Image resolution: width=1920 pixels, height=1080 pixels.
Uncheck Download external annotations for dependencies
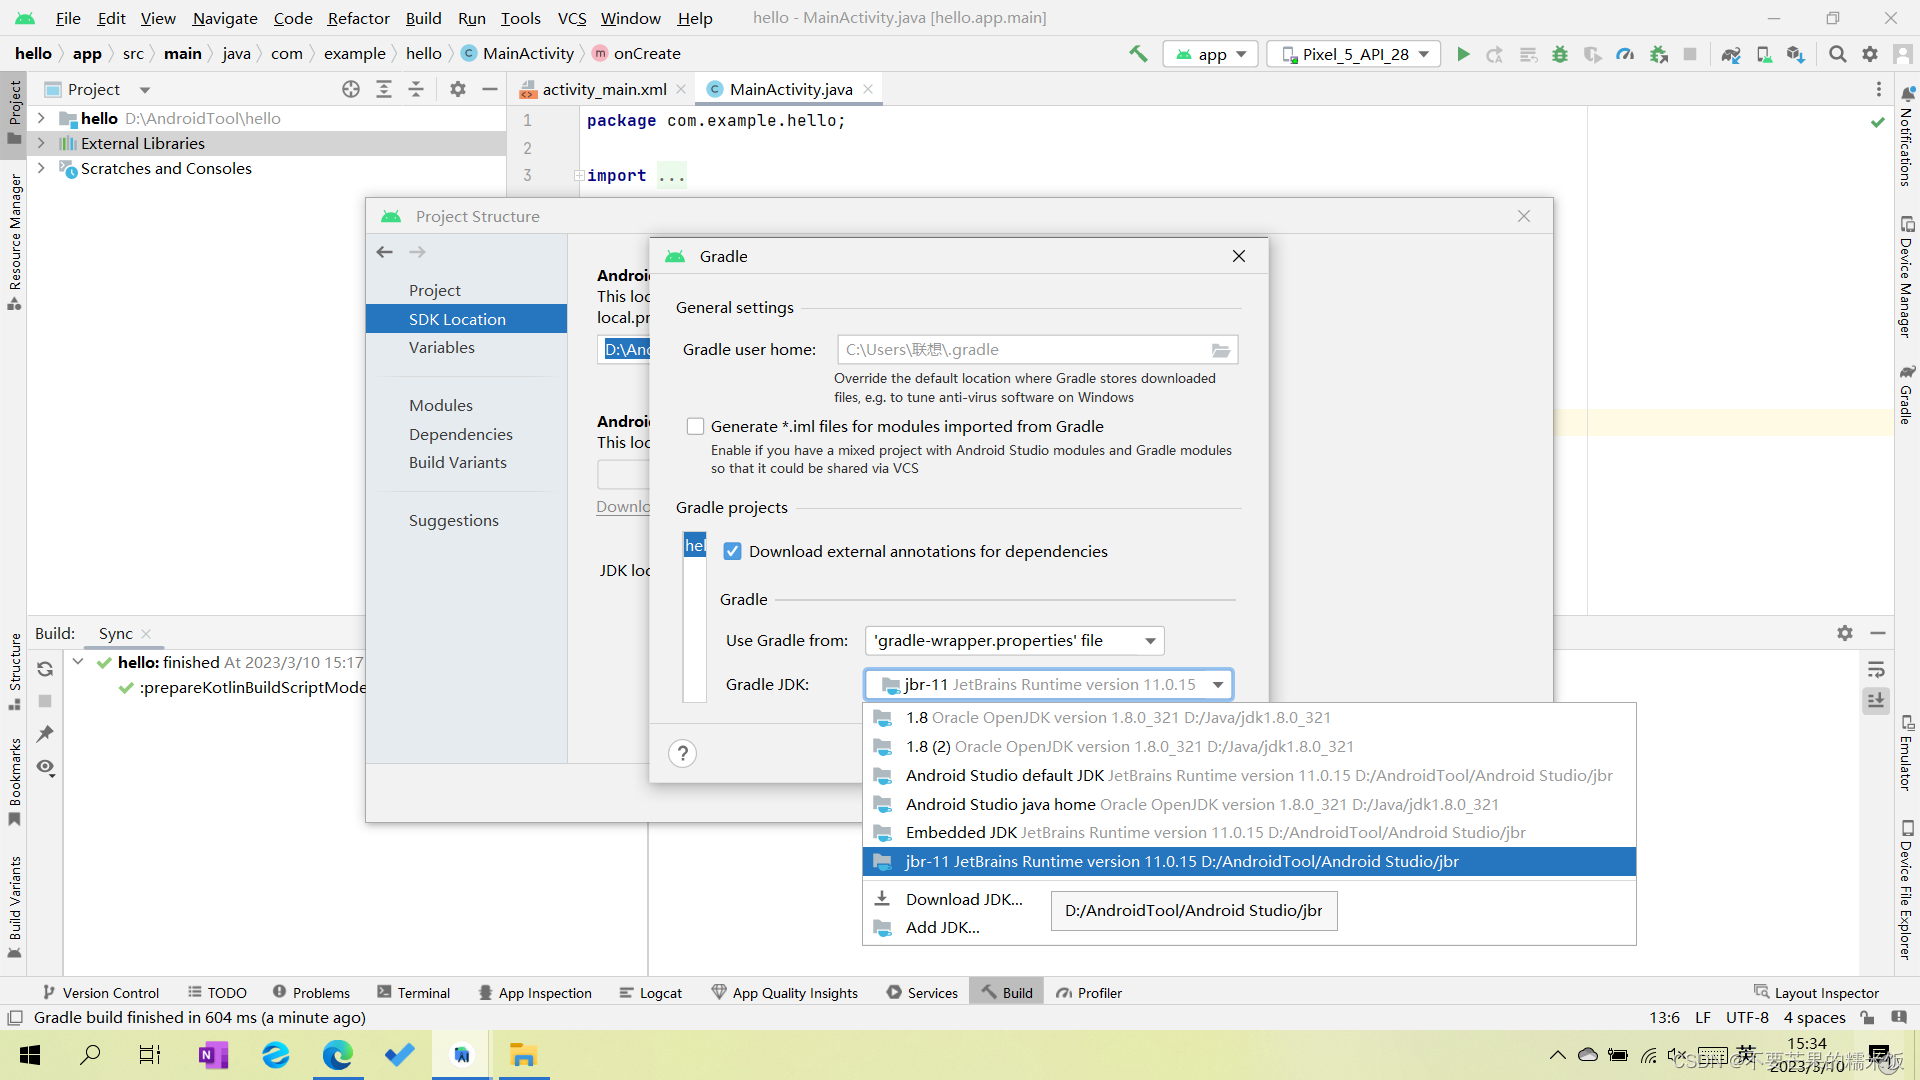tap(733, 552)
